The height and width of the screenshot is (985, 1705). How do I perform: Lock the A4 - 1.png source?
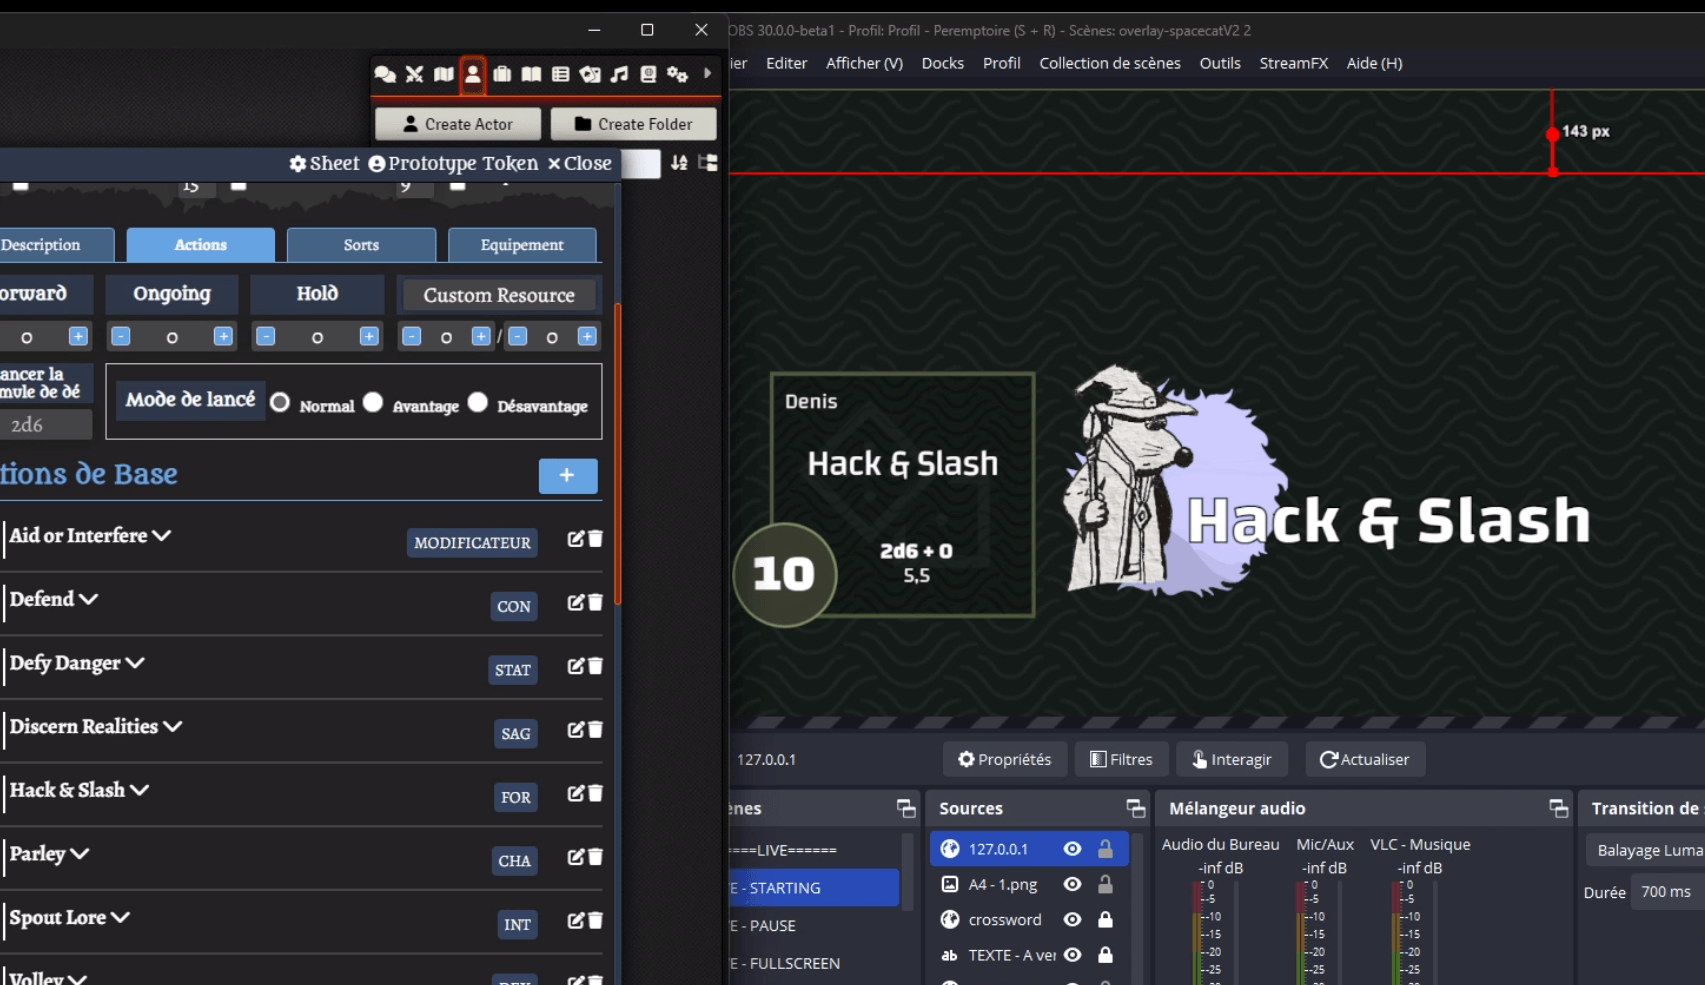point(1105,884)
